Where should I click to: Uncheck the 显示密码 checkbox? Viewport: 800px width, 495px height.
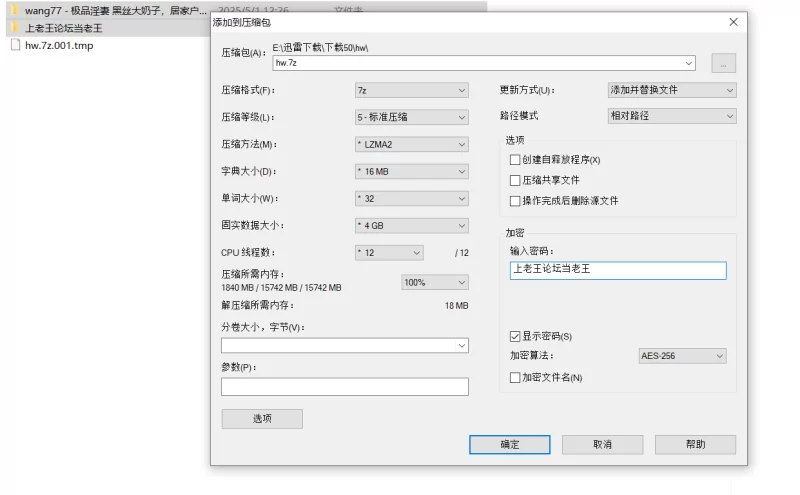pyautogui.click(x=515, y=336)
